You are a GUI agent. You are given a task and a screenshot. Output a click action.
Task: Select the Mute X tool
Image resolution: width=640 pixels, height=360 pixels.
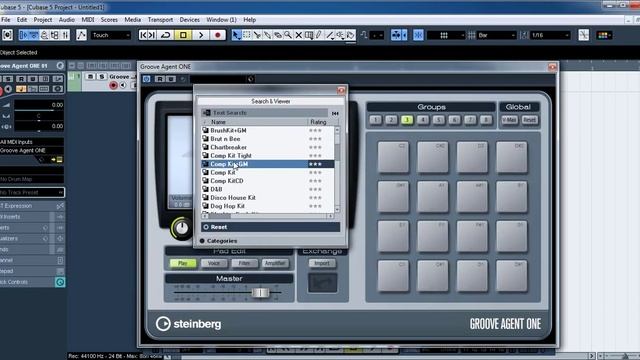[x=298, y=35]
